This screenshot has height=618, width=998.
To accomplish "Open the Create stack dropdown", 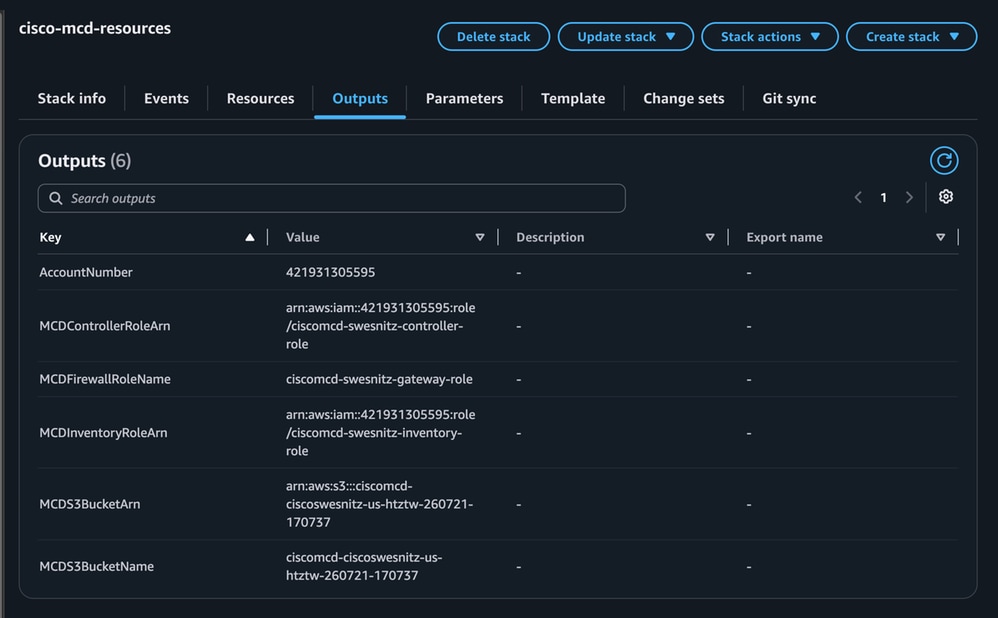I will (x=911, y=37).
